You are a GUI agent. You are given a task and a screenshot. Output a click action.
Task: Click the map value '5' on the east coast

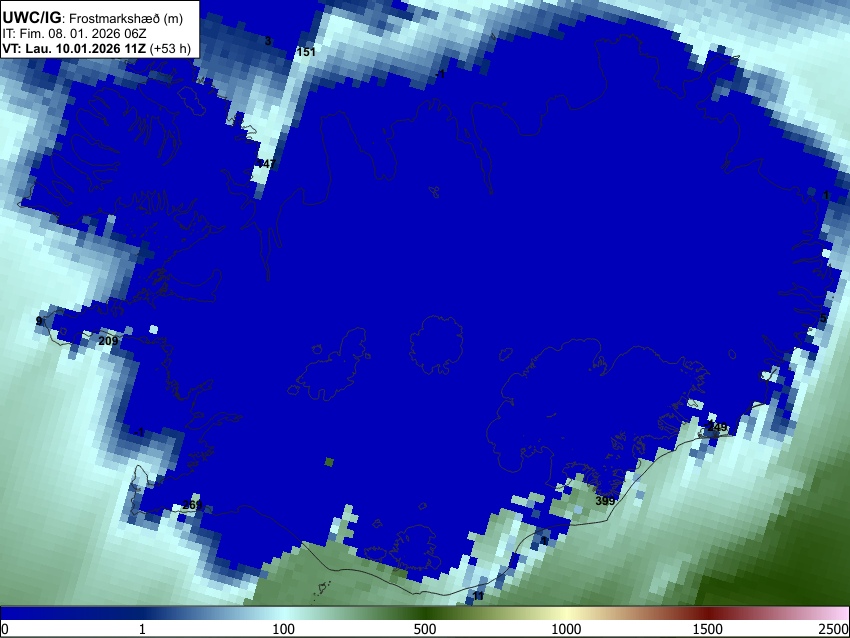[x=823, y=318]
